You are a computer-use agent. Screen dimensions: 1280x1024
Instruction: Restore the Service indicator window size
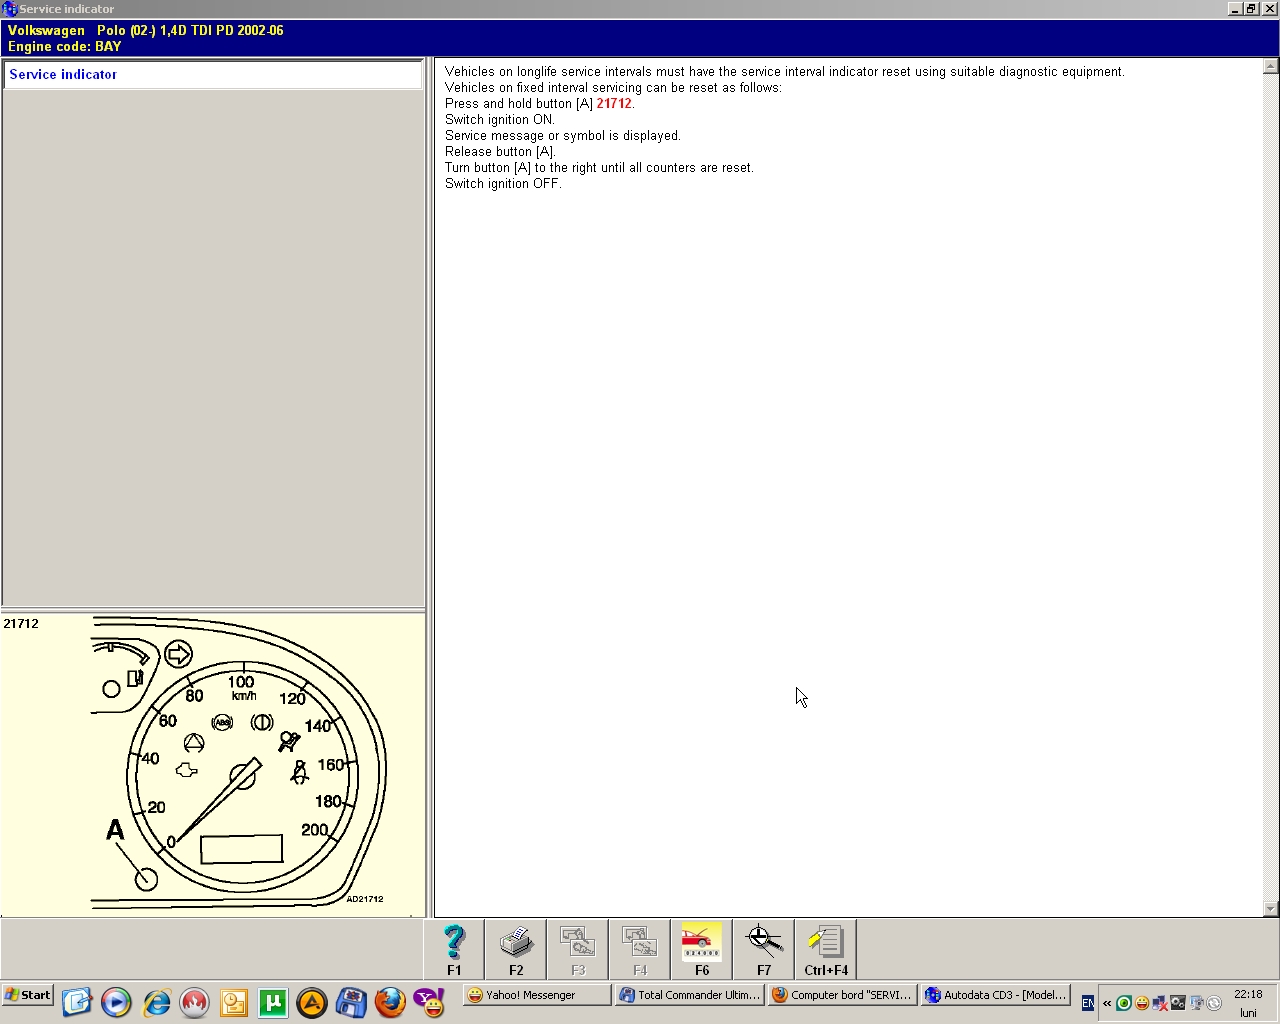click(x=1252, y=9)
